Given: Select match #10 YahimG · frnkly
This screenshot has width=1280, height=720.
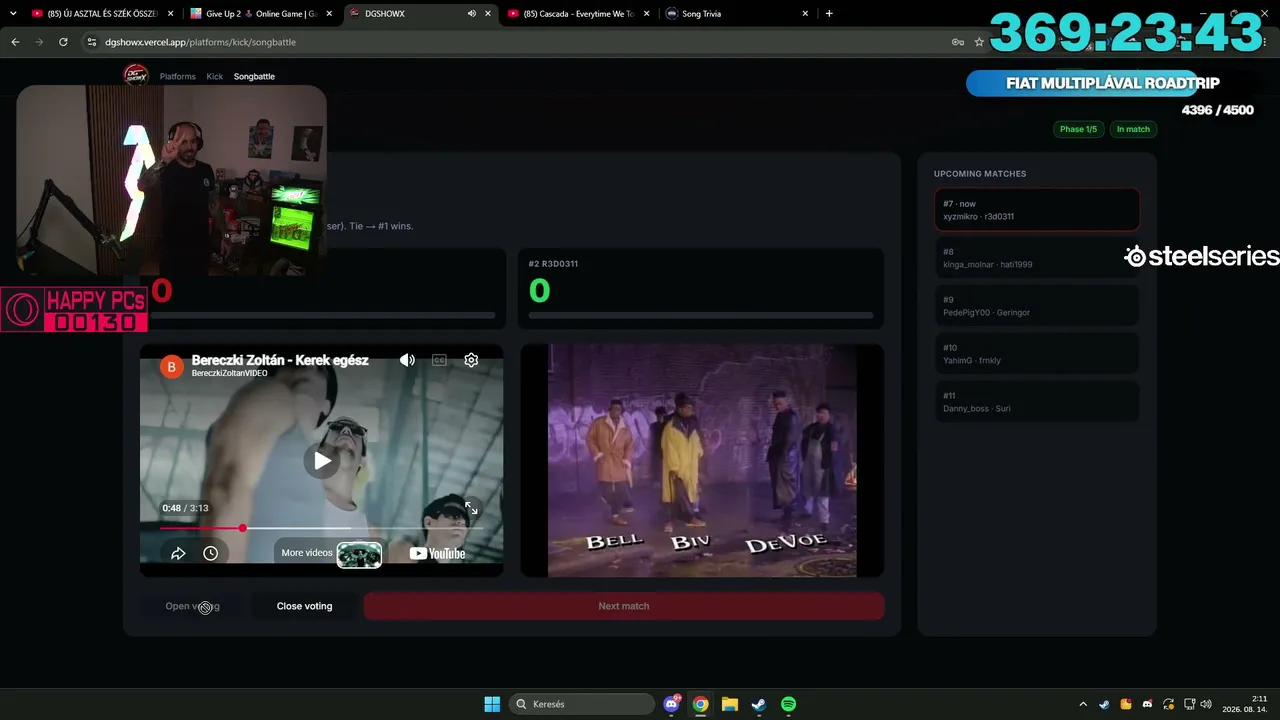Looking at the screenshot, I should 1037,354.
